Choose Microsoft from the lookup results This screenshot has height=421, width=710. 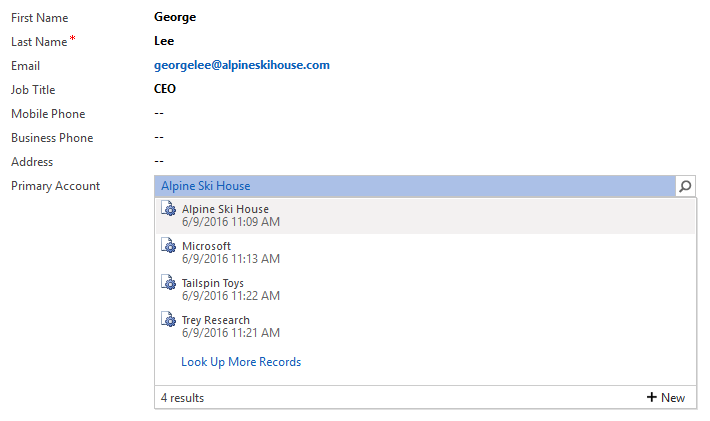click(x=425, y=253)
